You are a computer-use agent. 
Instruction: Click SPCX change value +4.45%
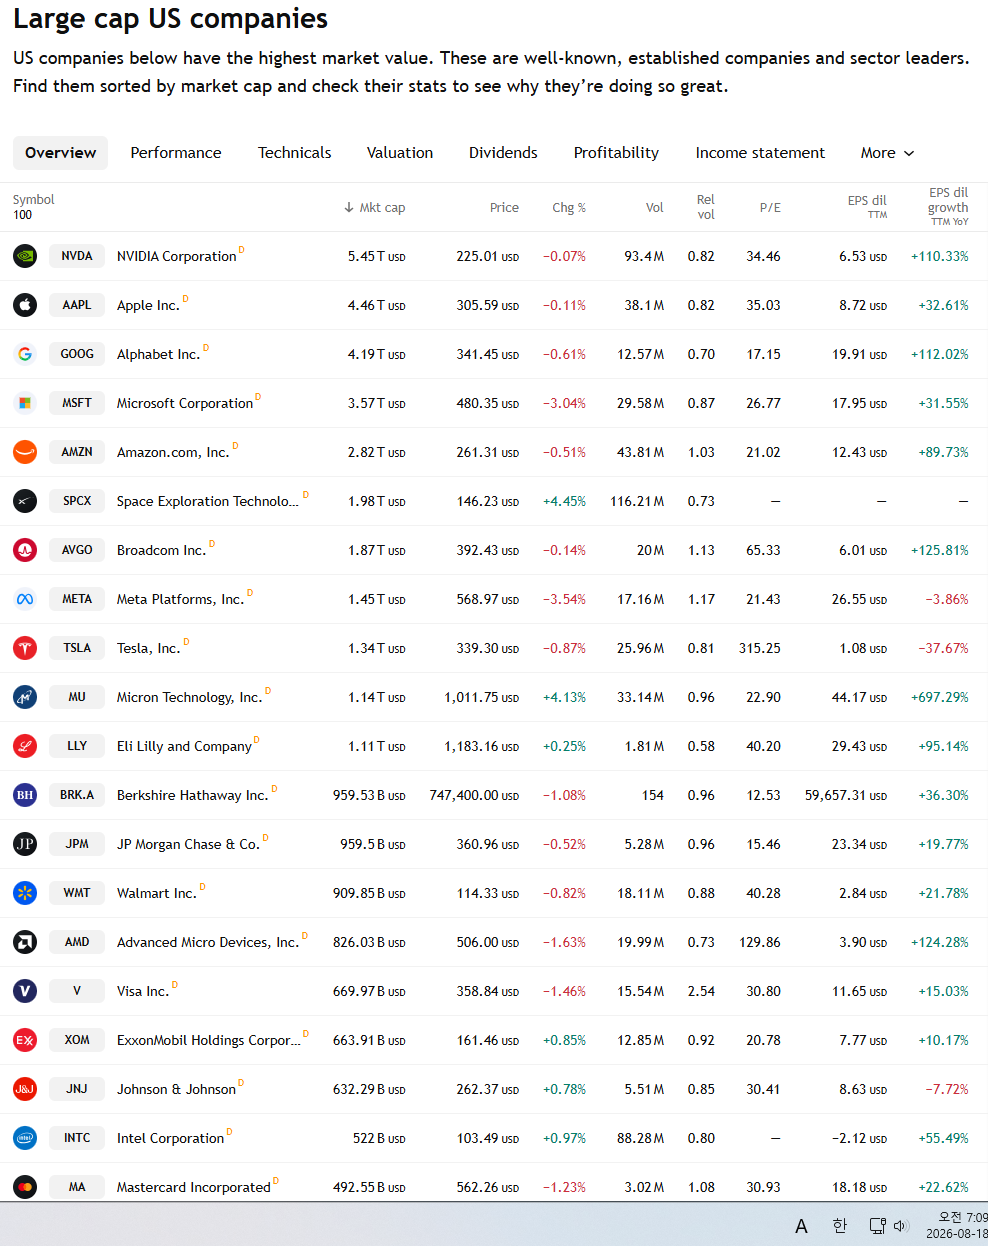564,501
